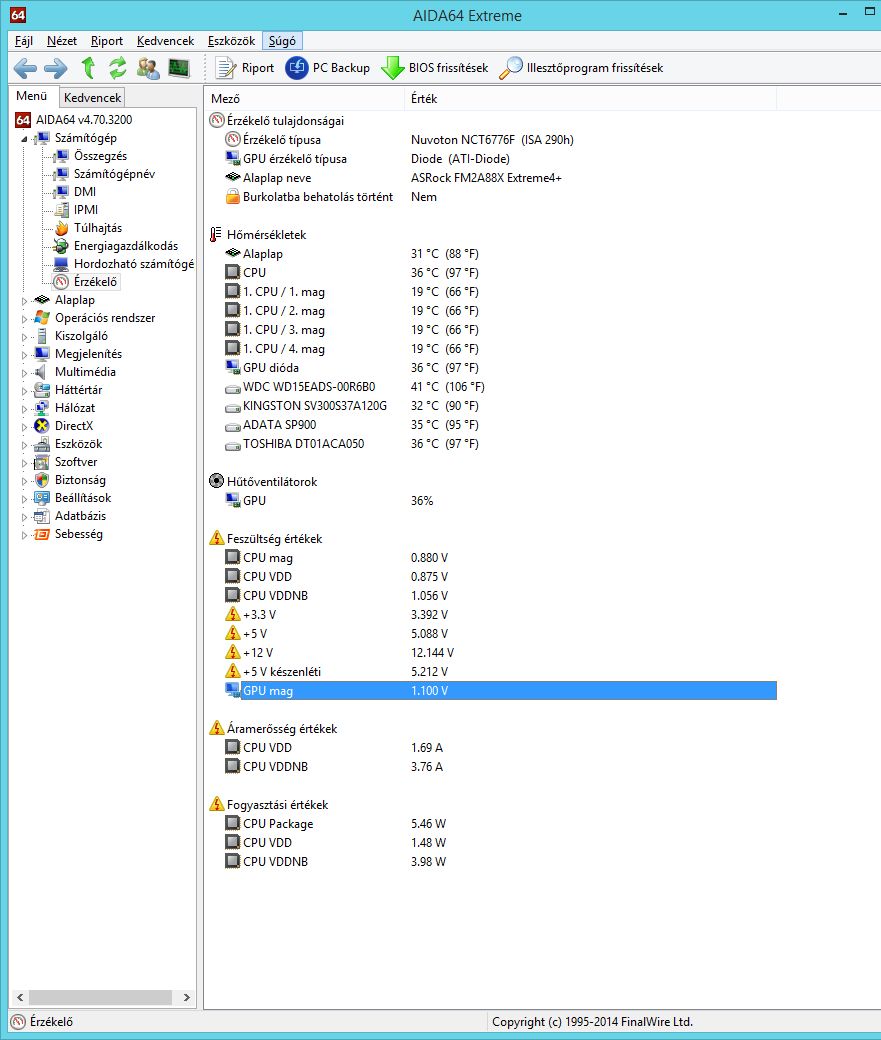Screen dimensions: 881x1040
Task: Select the Érzékelő sensor tree item
Action: tap(95, 282)
